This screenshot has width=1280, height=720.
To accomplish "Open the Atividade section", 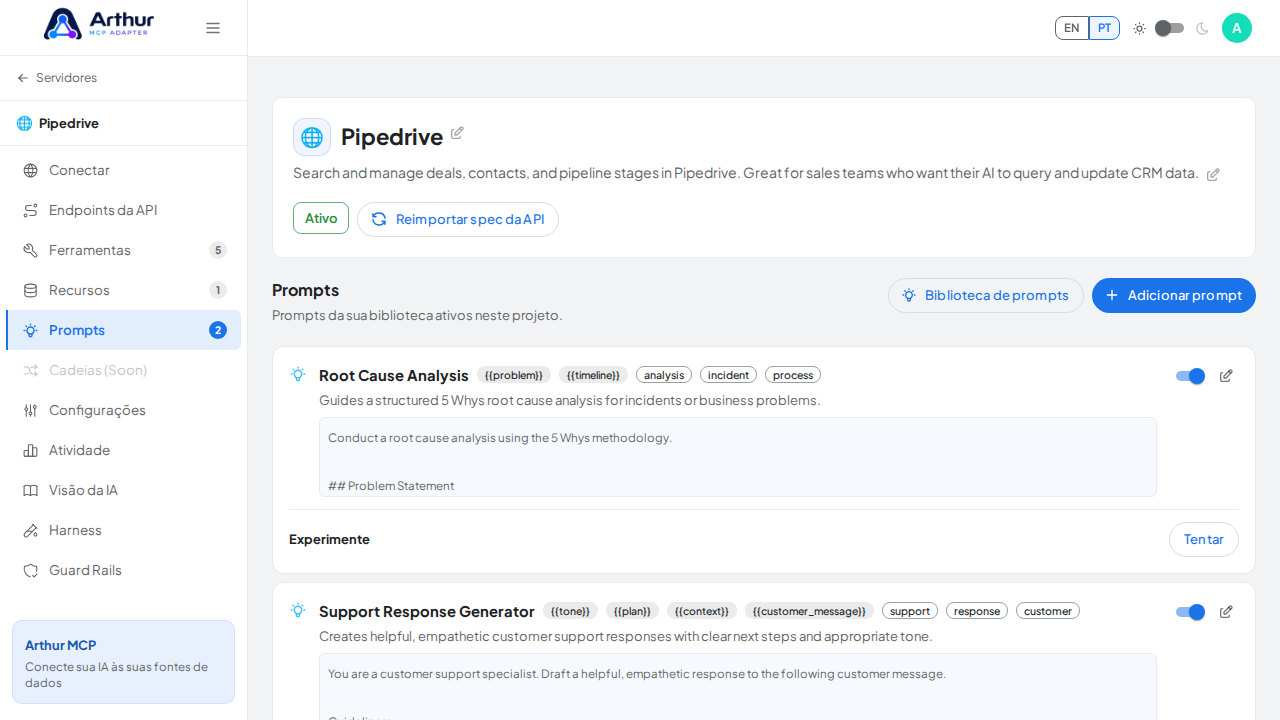I will (x=124, y=450).
